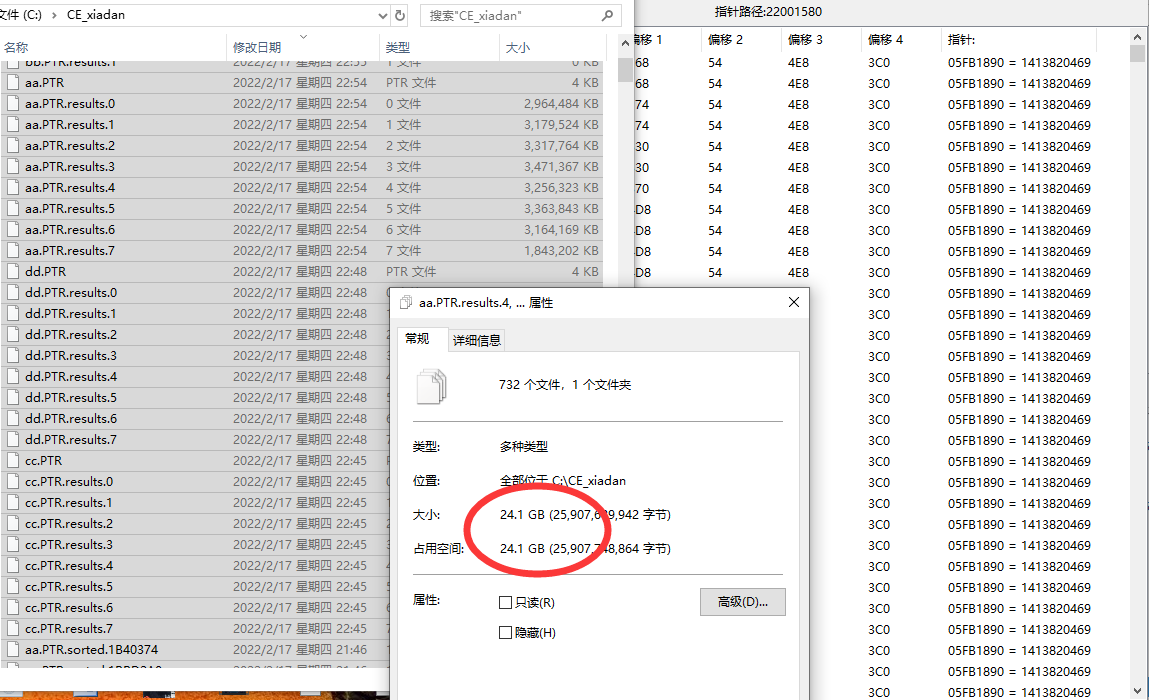Click the refresh icon beside the address bar
Image resolution: width=1149 pixels, height=700 pixels.
[400, 16]
